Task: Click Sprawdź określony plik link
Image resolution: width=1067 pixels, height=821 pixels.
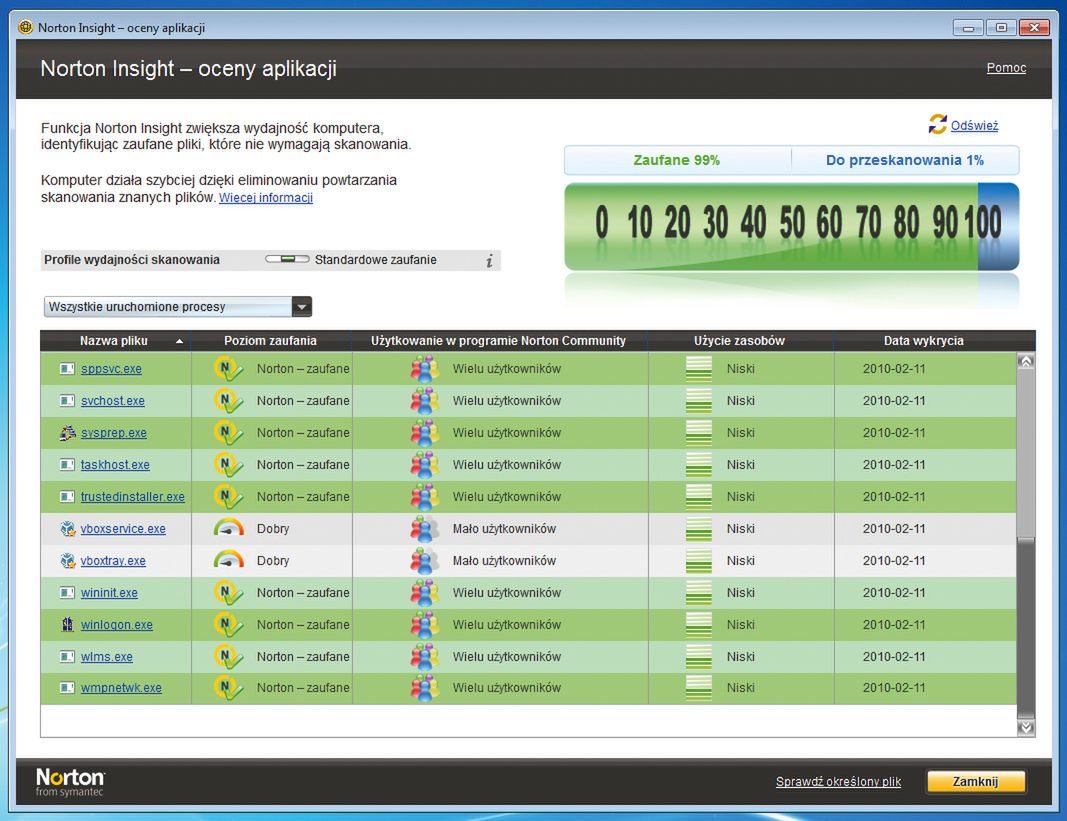Action: (x=838, y=782)
